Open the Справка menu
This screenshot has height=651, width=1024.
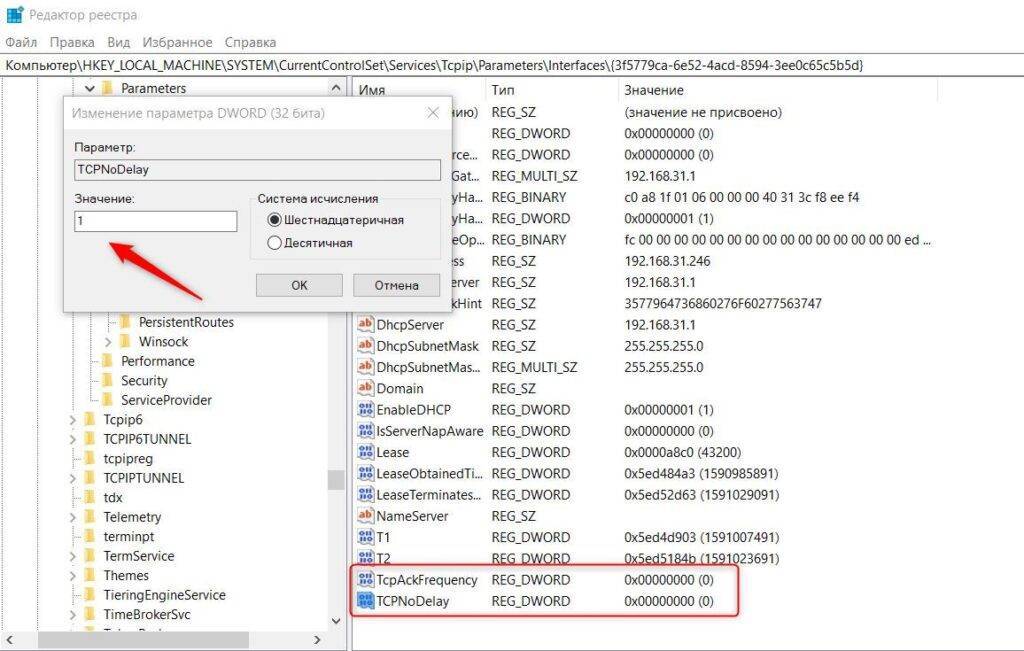pyautogui.click(x=250, y=42)
